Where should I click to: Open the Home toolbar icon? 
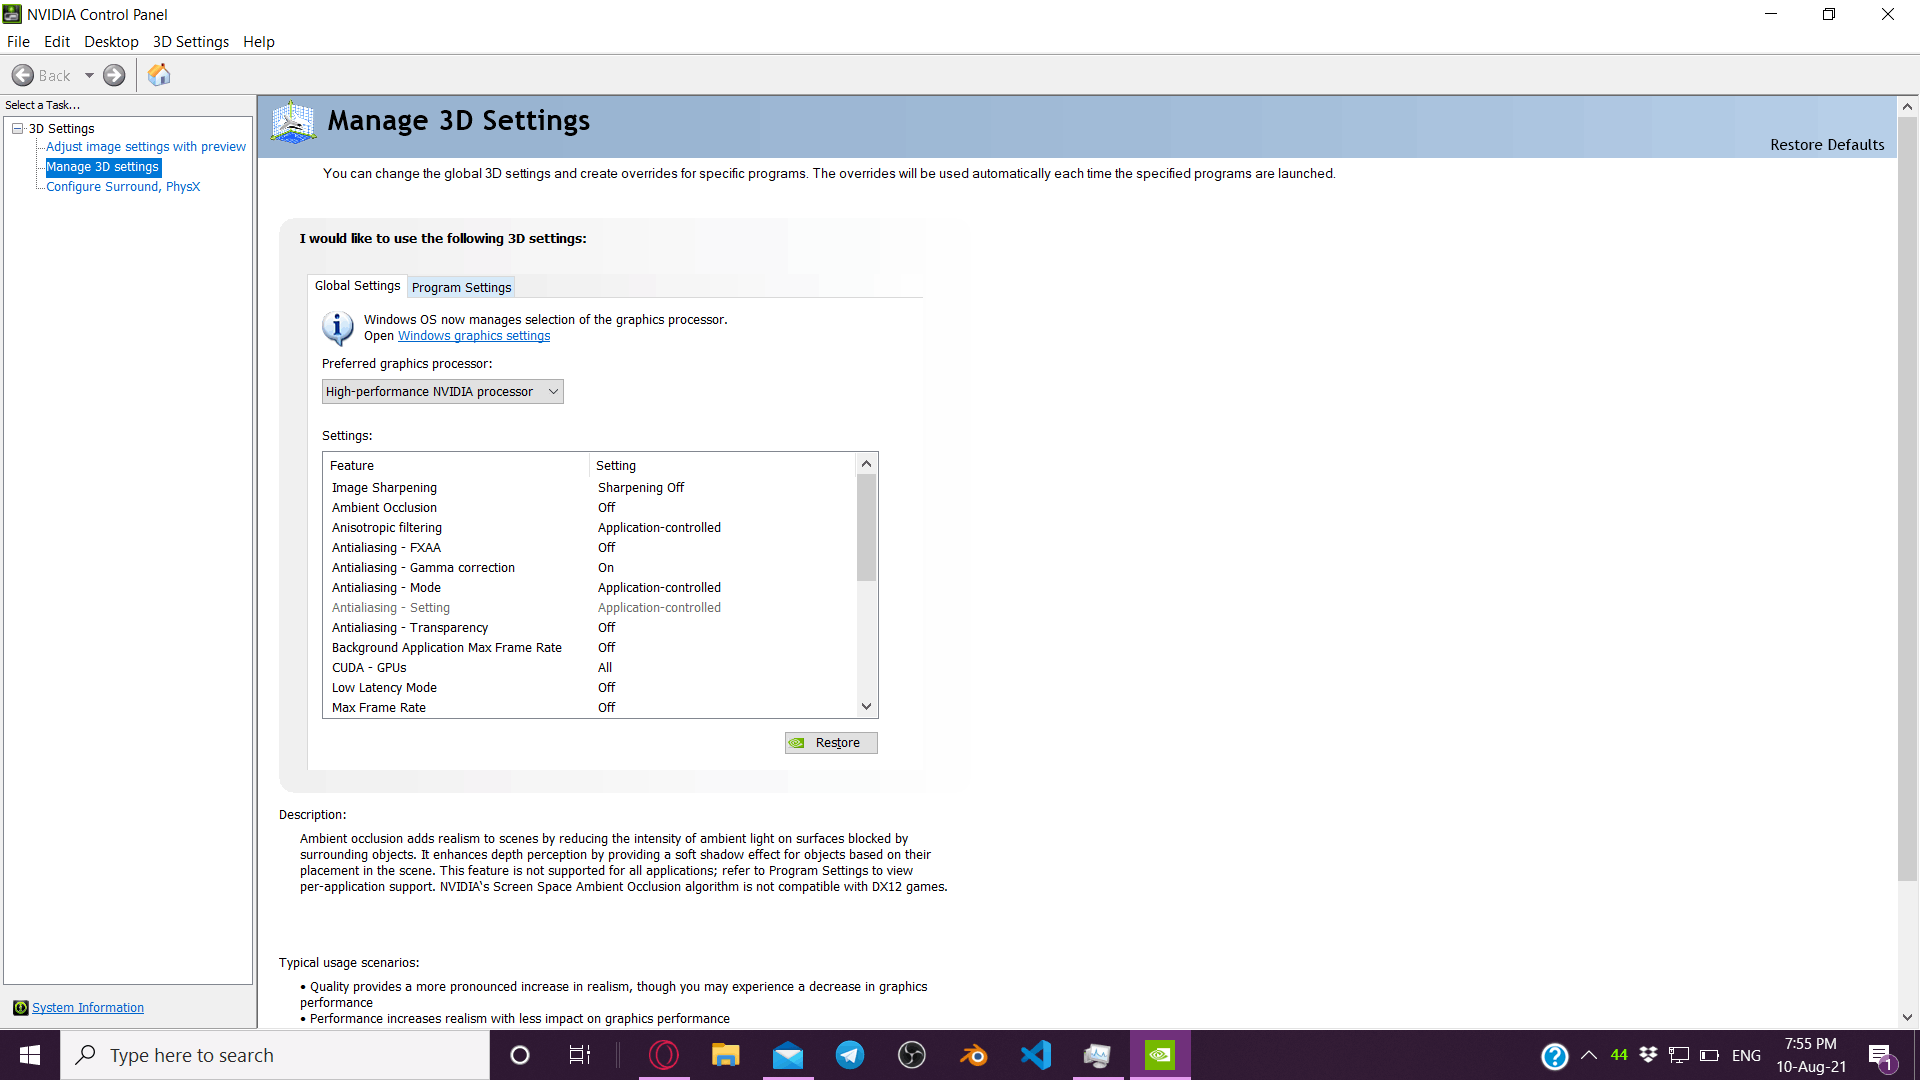[x=158, y=75]
